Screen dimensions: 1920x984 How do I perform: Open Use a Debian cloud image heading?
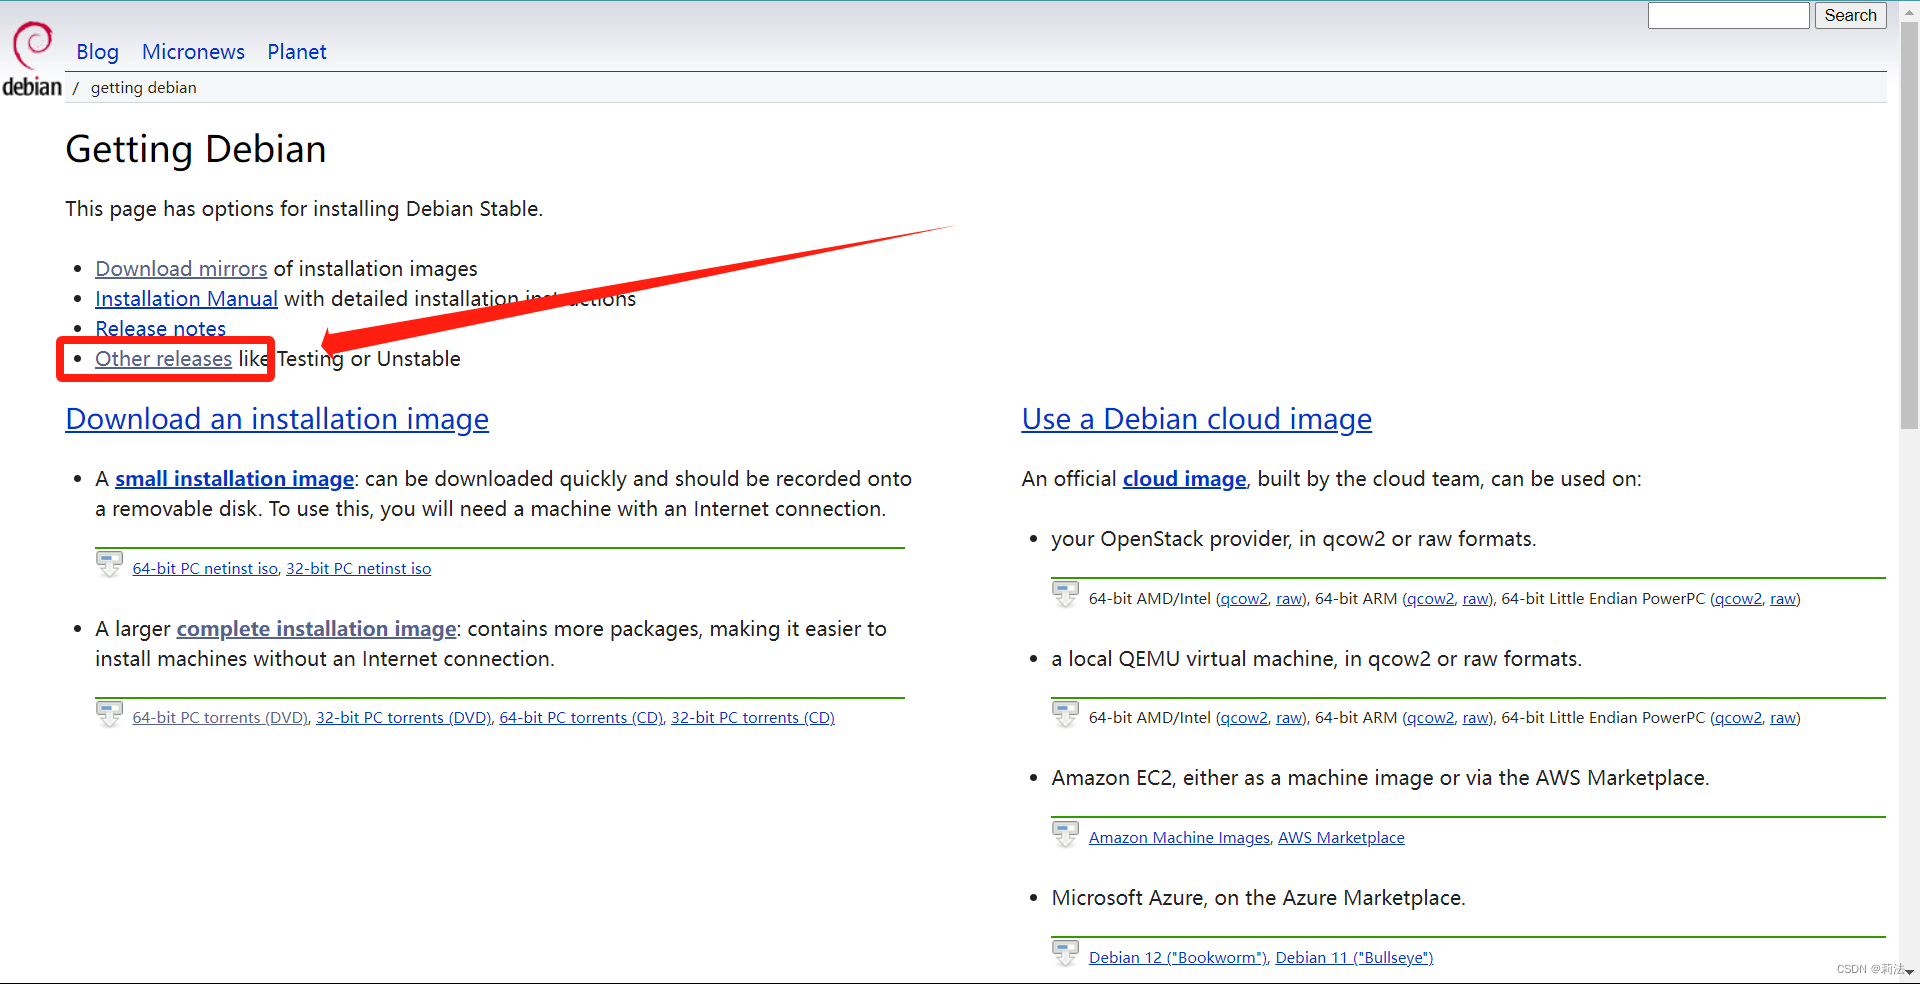coord(1197,419)
